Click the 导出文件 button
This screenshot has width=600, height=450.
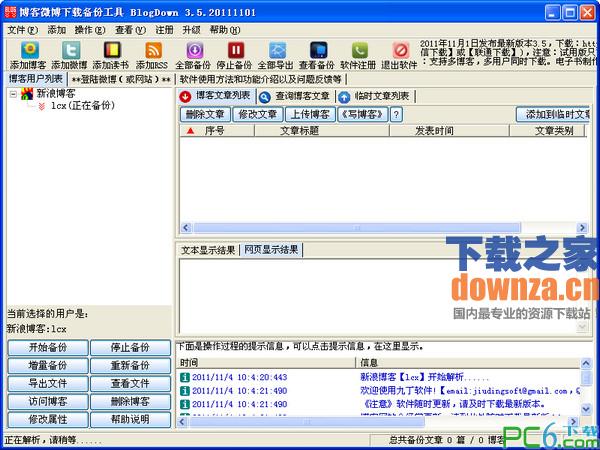click(48, 384)
